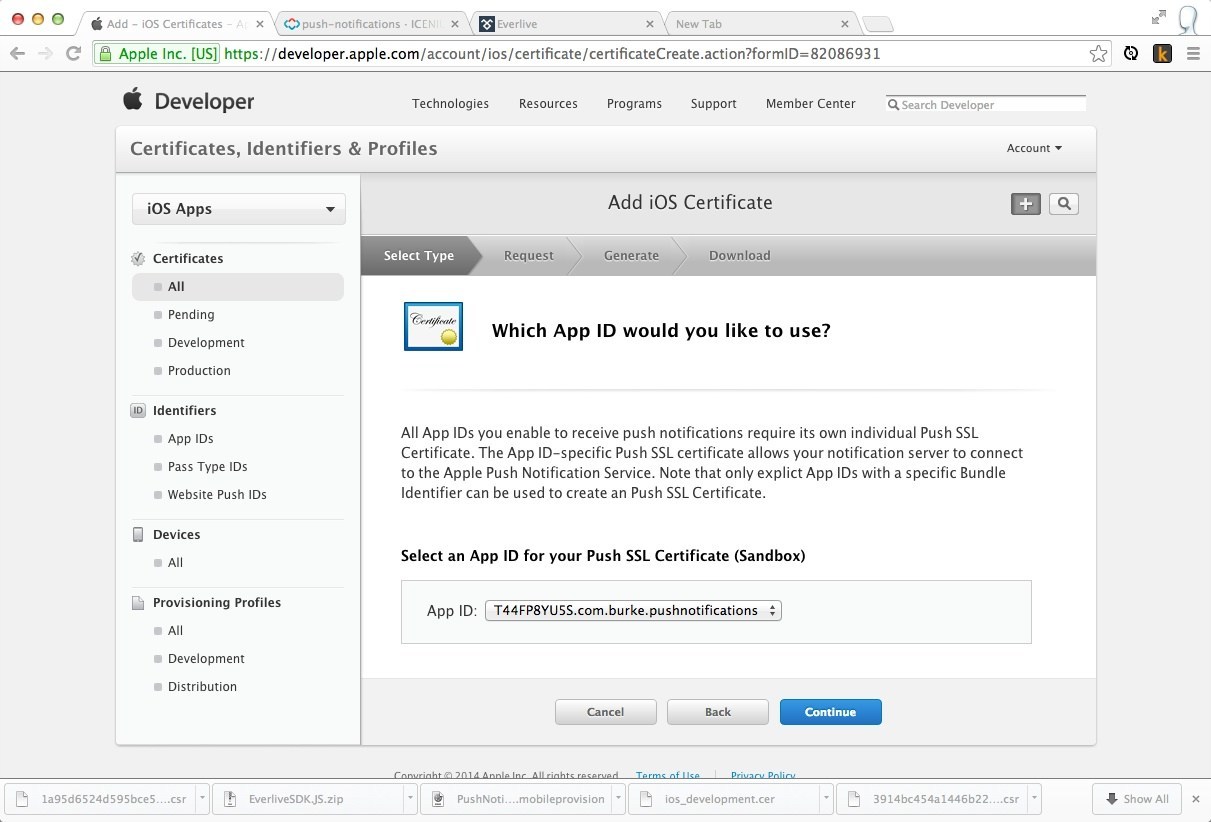
Task: Click the plus add certificate icon
Action: [1025, 204]
